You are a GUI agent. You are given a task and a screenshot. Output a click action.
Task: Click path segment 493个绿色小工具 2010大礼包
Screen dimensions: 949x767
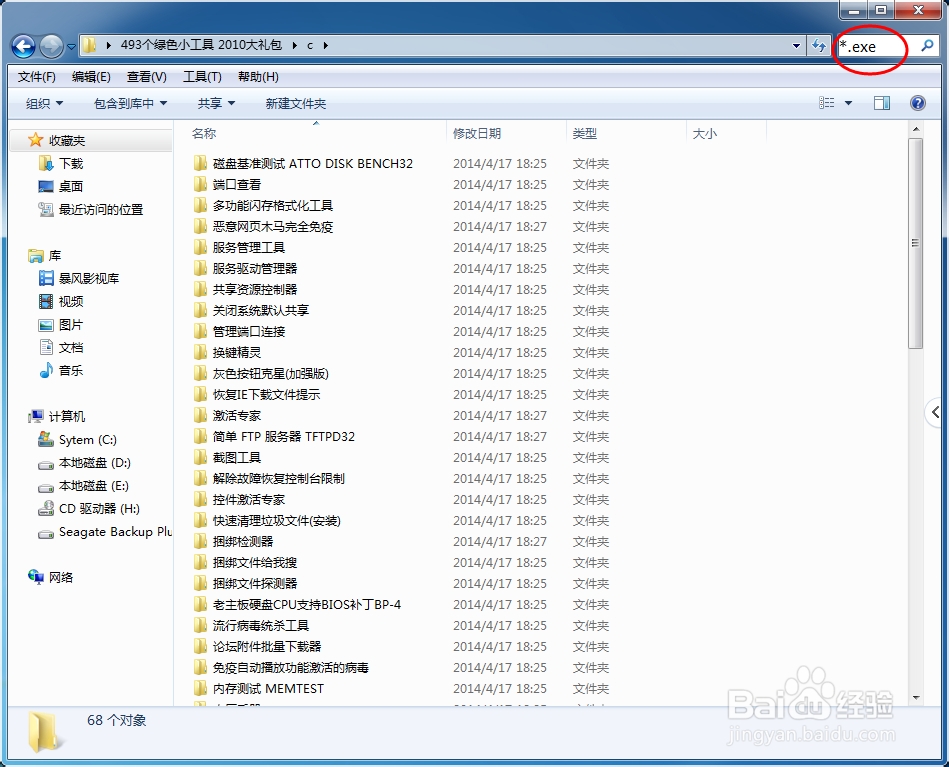201,45
